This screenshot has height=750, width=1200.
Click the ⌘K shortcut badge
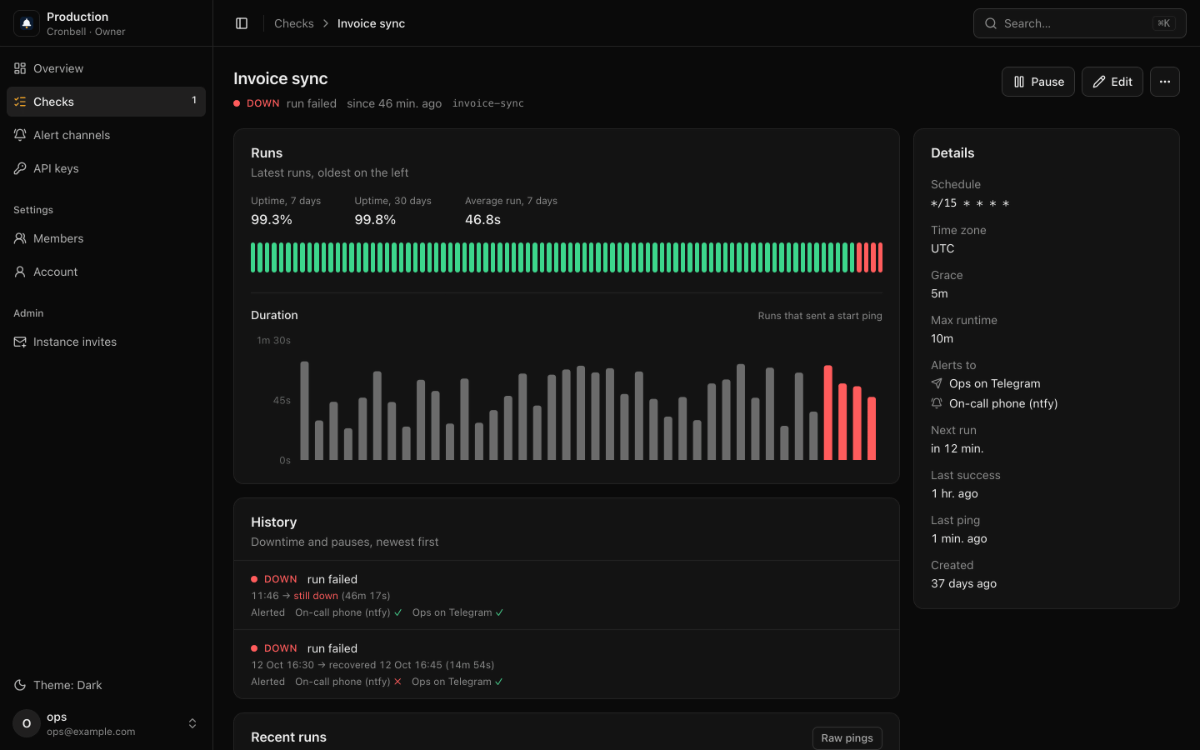tap(1163, 23)
